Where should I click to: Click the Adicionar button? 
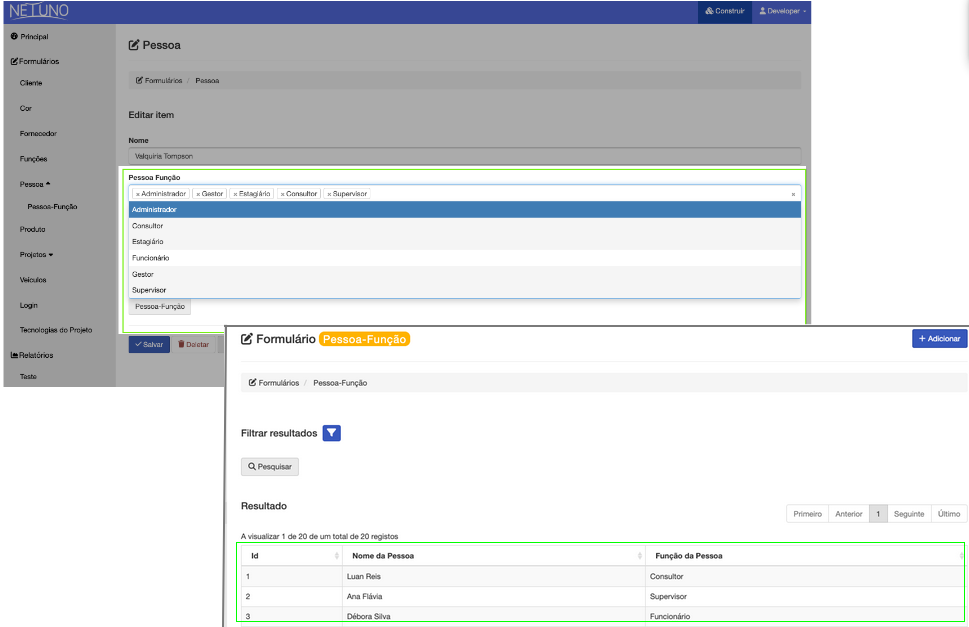coord(939,339)
